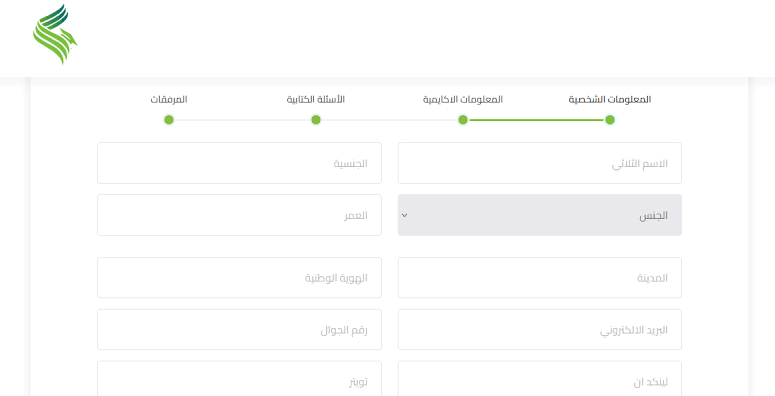Select the المعلومات الشخصية step dot
The height and width of the screenshot is (396, 775).
coord(610,120)
